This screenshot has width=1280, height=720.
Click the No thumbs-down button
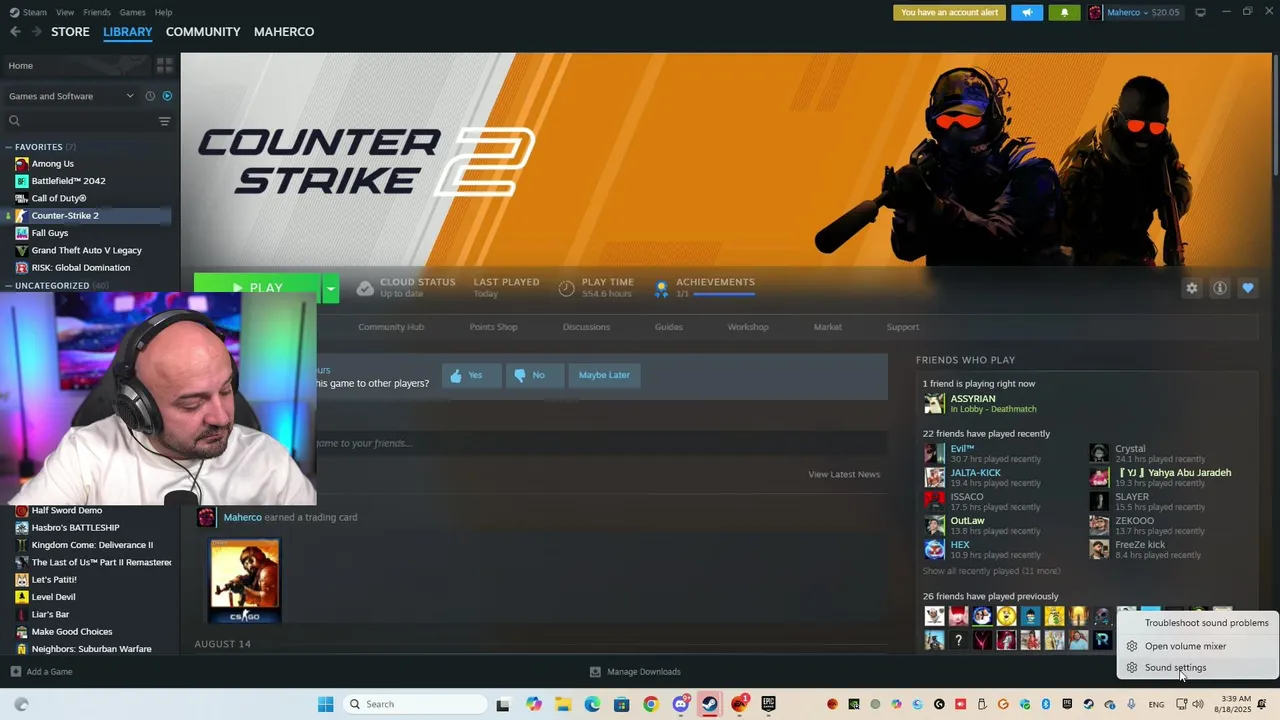pyautogui.click(x=535, y=375)
